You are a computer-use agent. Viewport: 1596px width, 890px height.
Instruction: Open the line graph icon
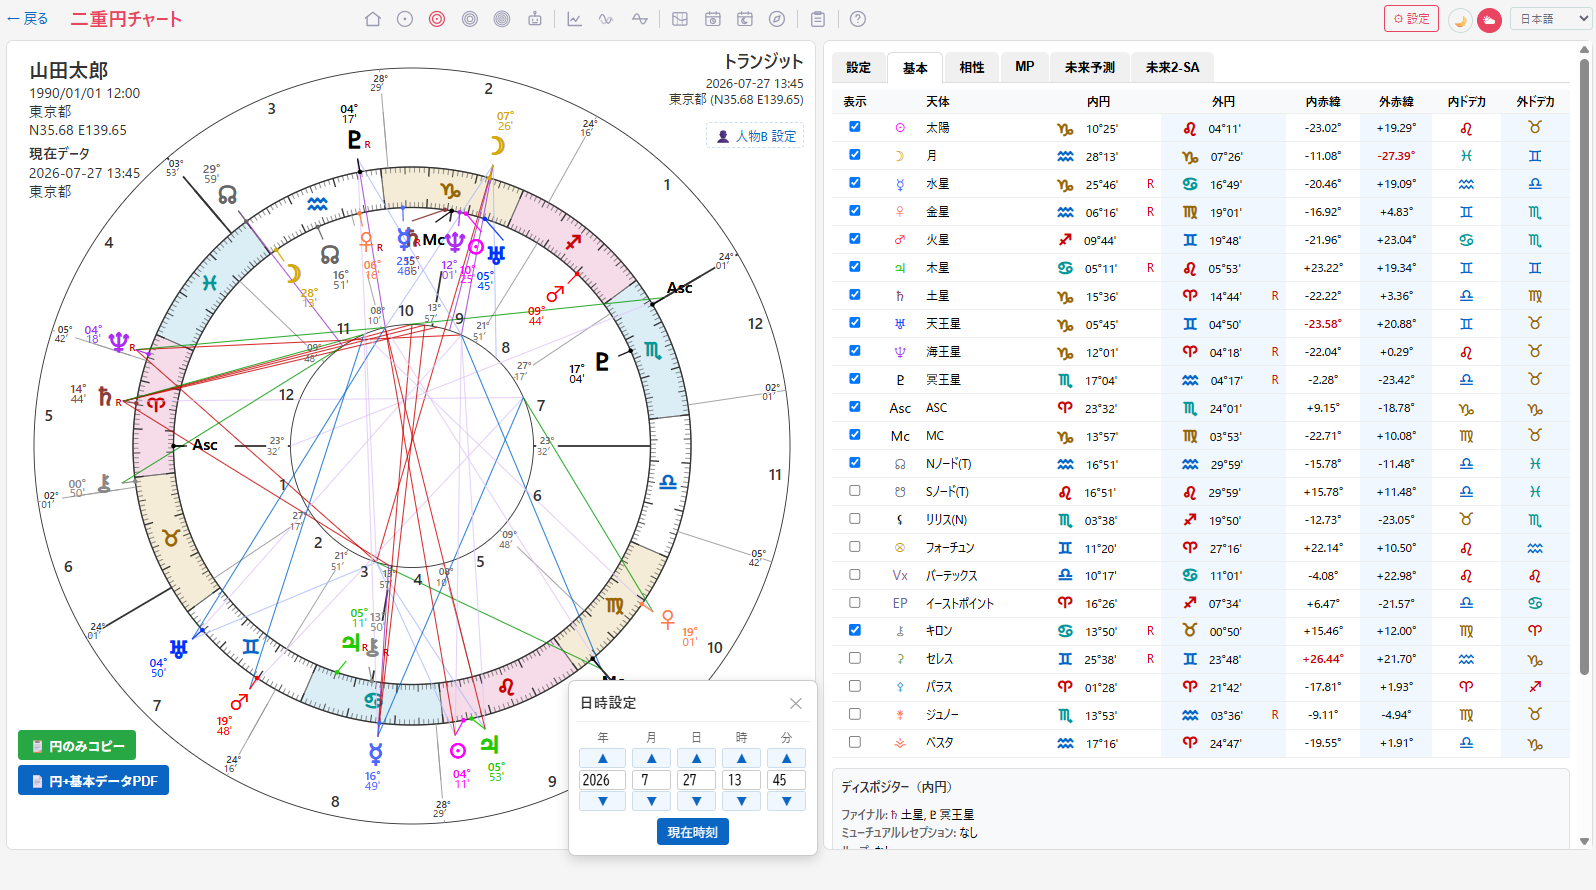(574, 19)
